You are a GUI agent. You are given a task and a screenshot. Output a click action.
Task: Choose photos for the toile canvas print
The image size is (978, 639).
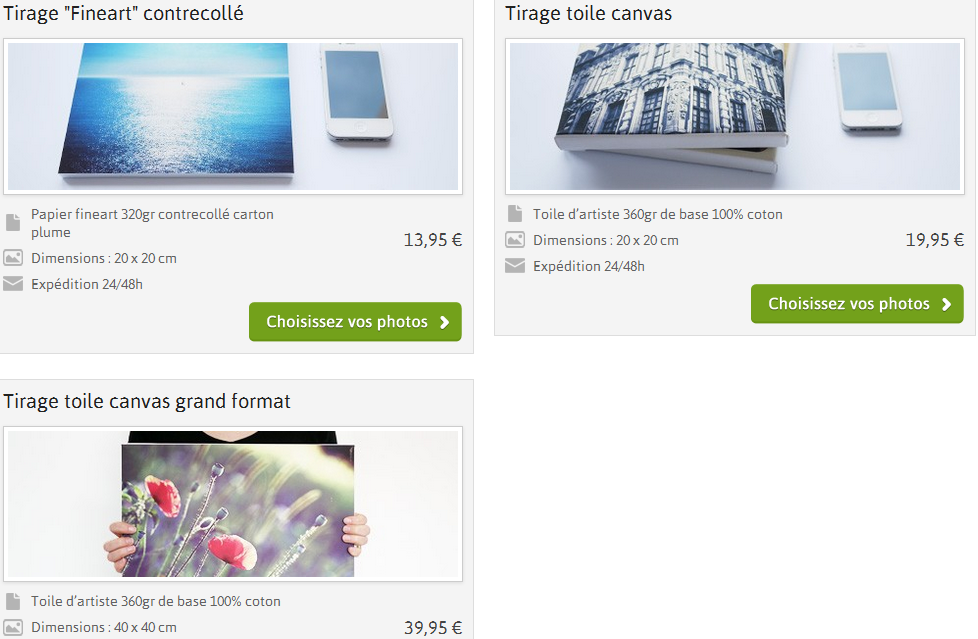coord(857,304)
